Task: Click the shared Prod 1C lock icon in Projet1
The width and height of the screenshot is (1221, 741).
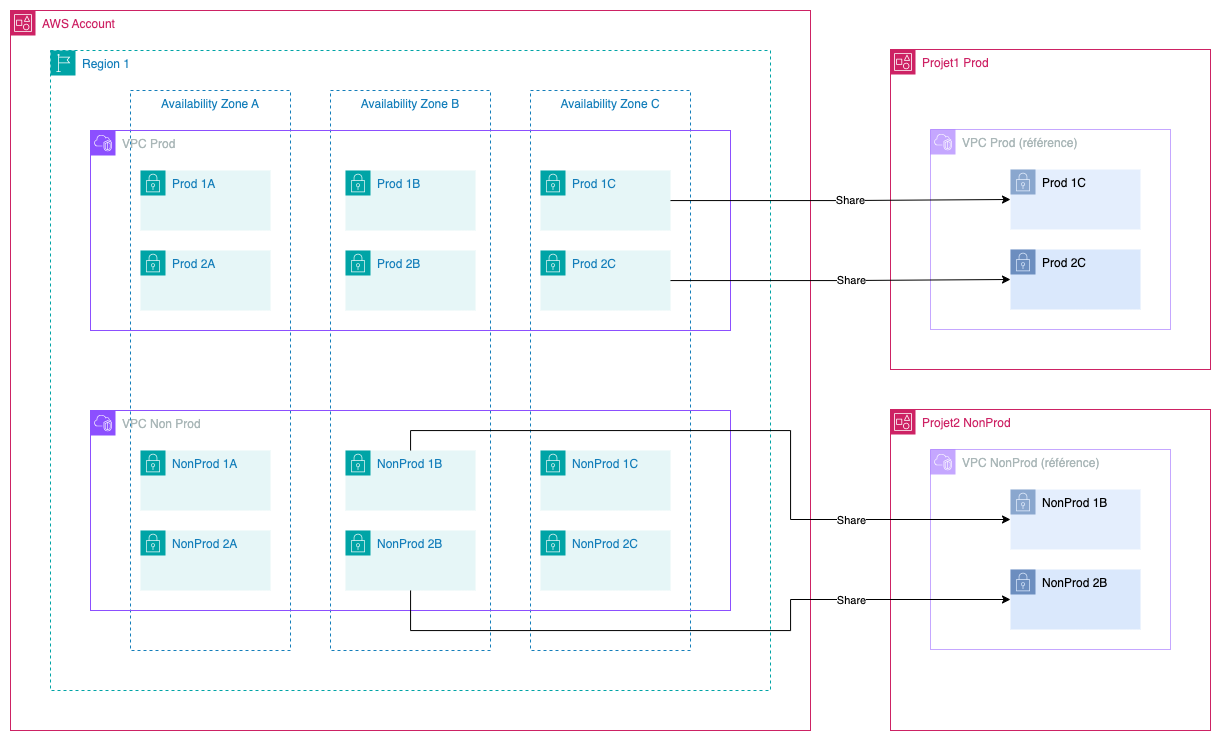Action: (x=1023, y=182)
